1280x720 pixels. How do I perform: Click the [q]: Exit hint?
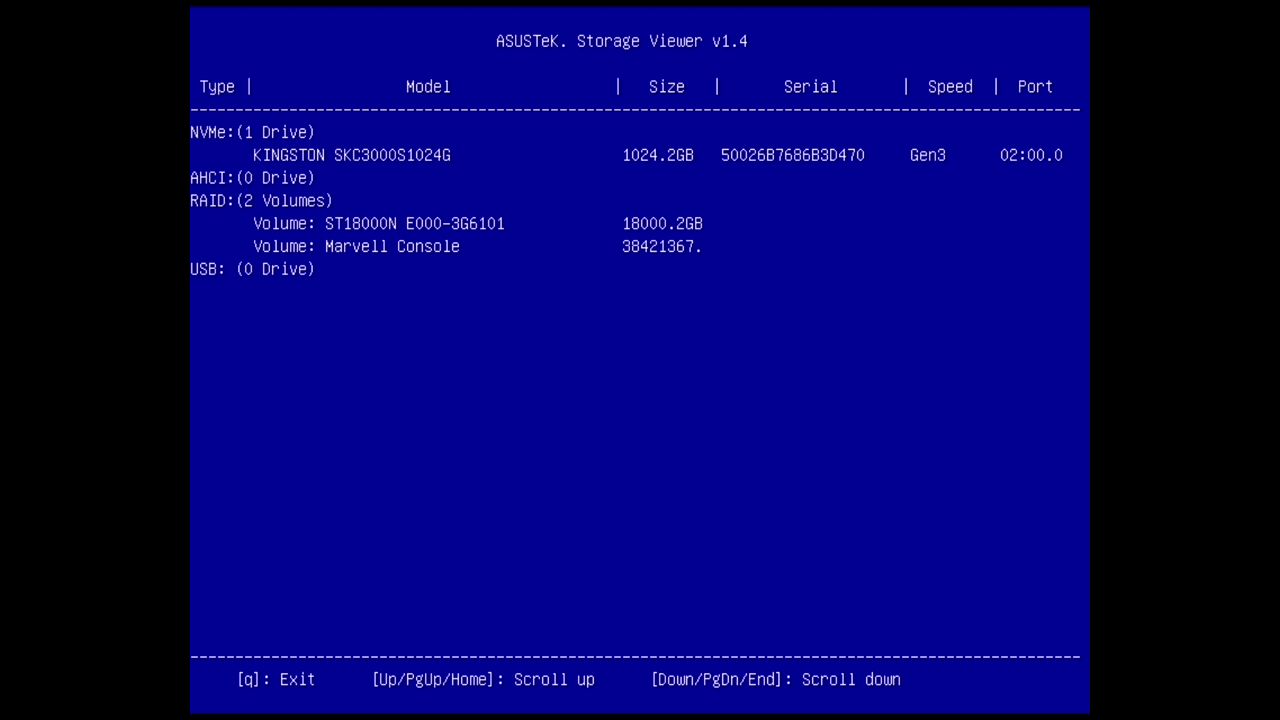pyautogui.click(x=276, y=679)
